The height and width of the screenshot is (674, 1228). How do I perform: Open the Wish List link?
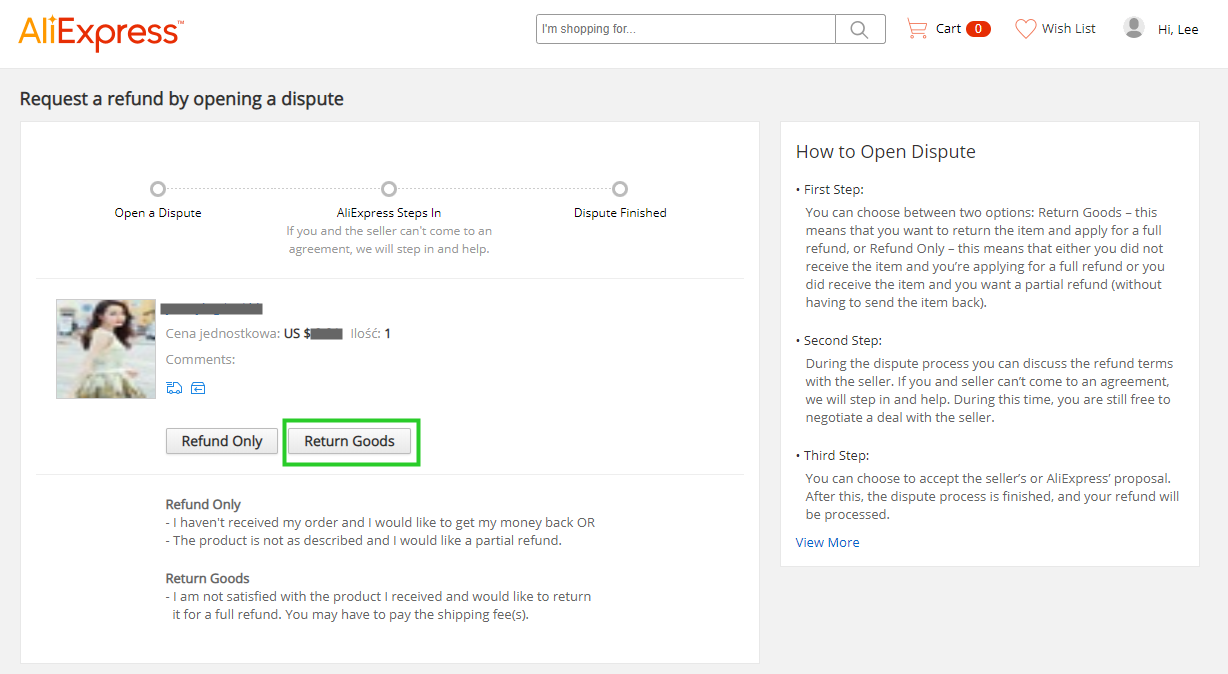click(x=1068, y=29)
